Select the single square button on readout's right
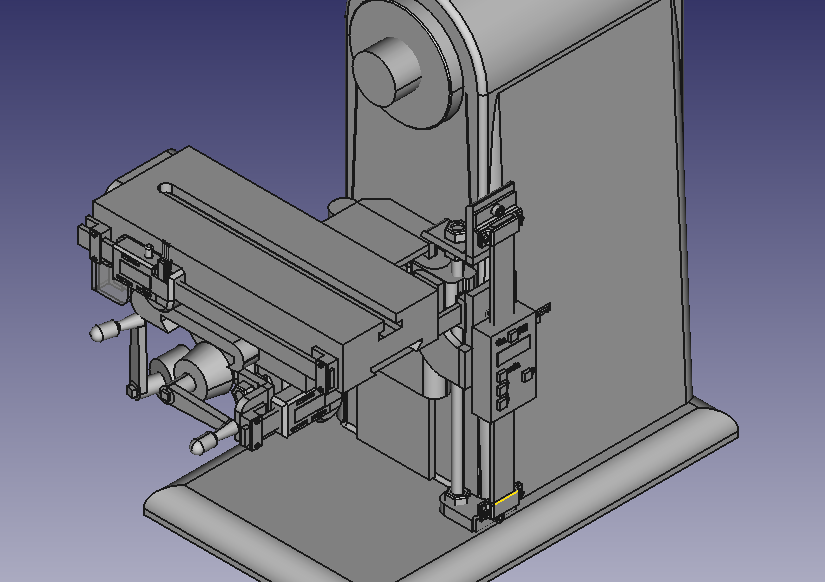This screenshot has height=582, width=825. coord(527,375)
